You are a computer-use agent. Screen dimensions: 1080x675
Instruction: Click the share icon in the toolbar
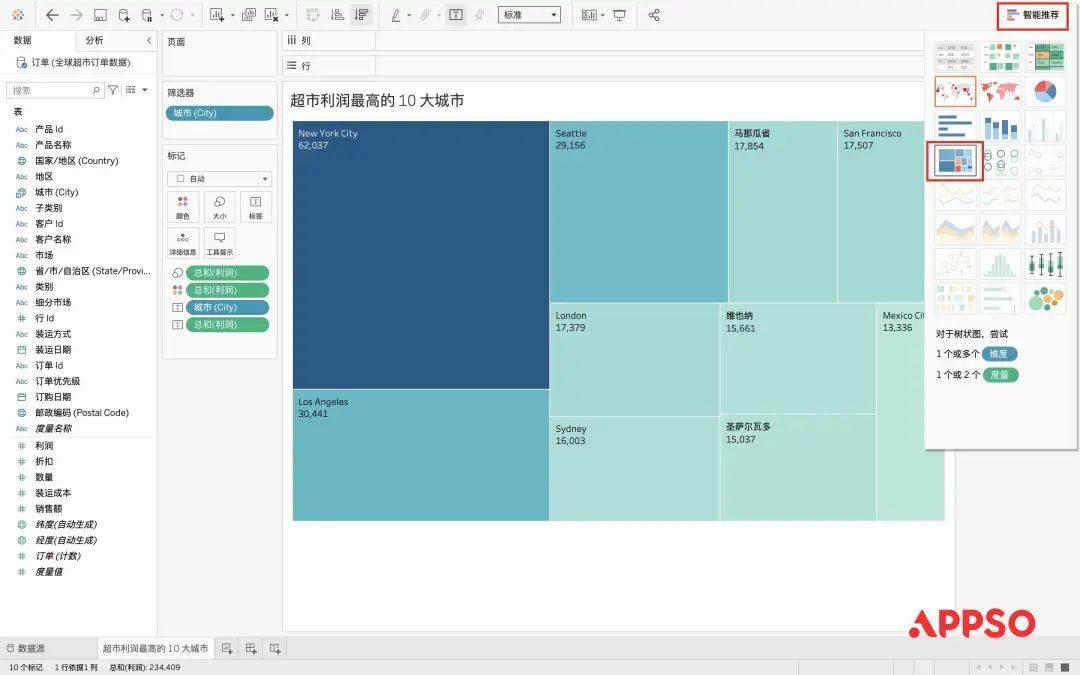[654, 15]
